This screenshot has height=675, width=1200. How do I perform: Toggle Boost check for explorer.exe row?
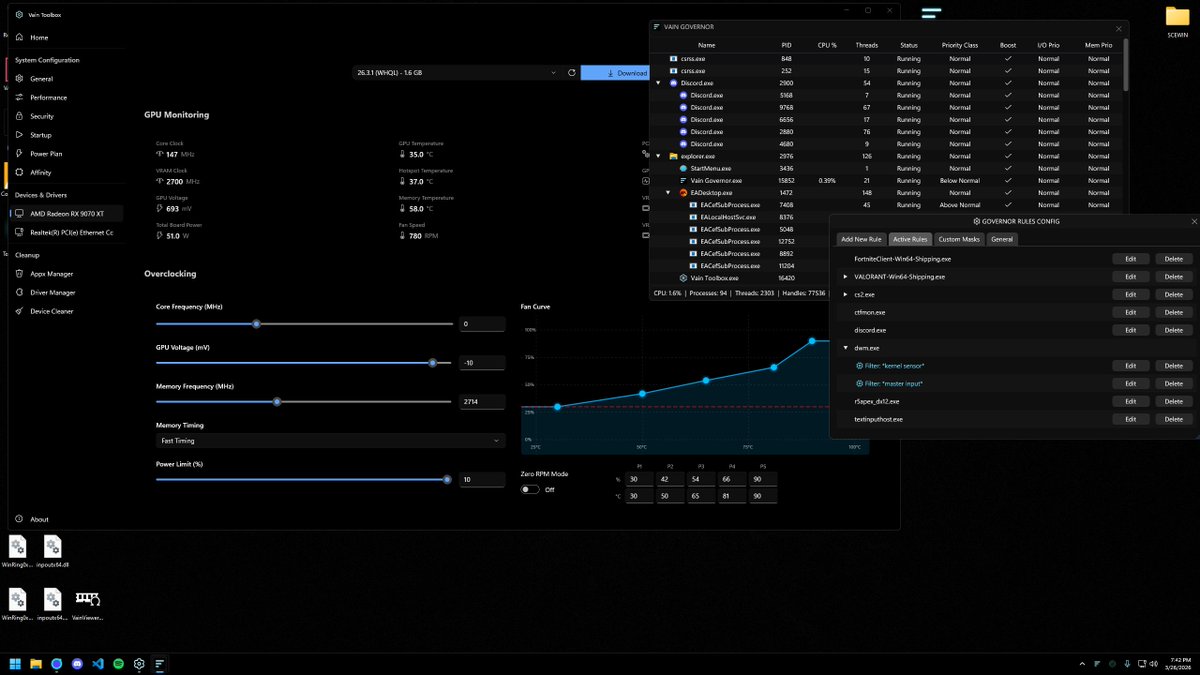coord(1008,156)
